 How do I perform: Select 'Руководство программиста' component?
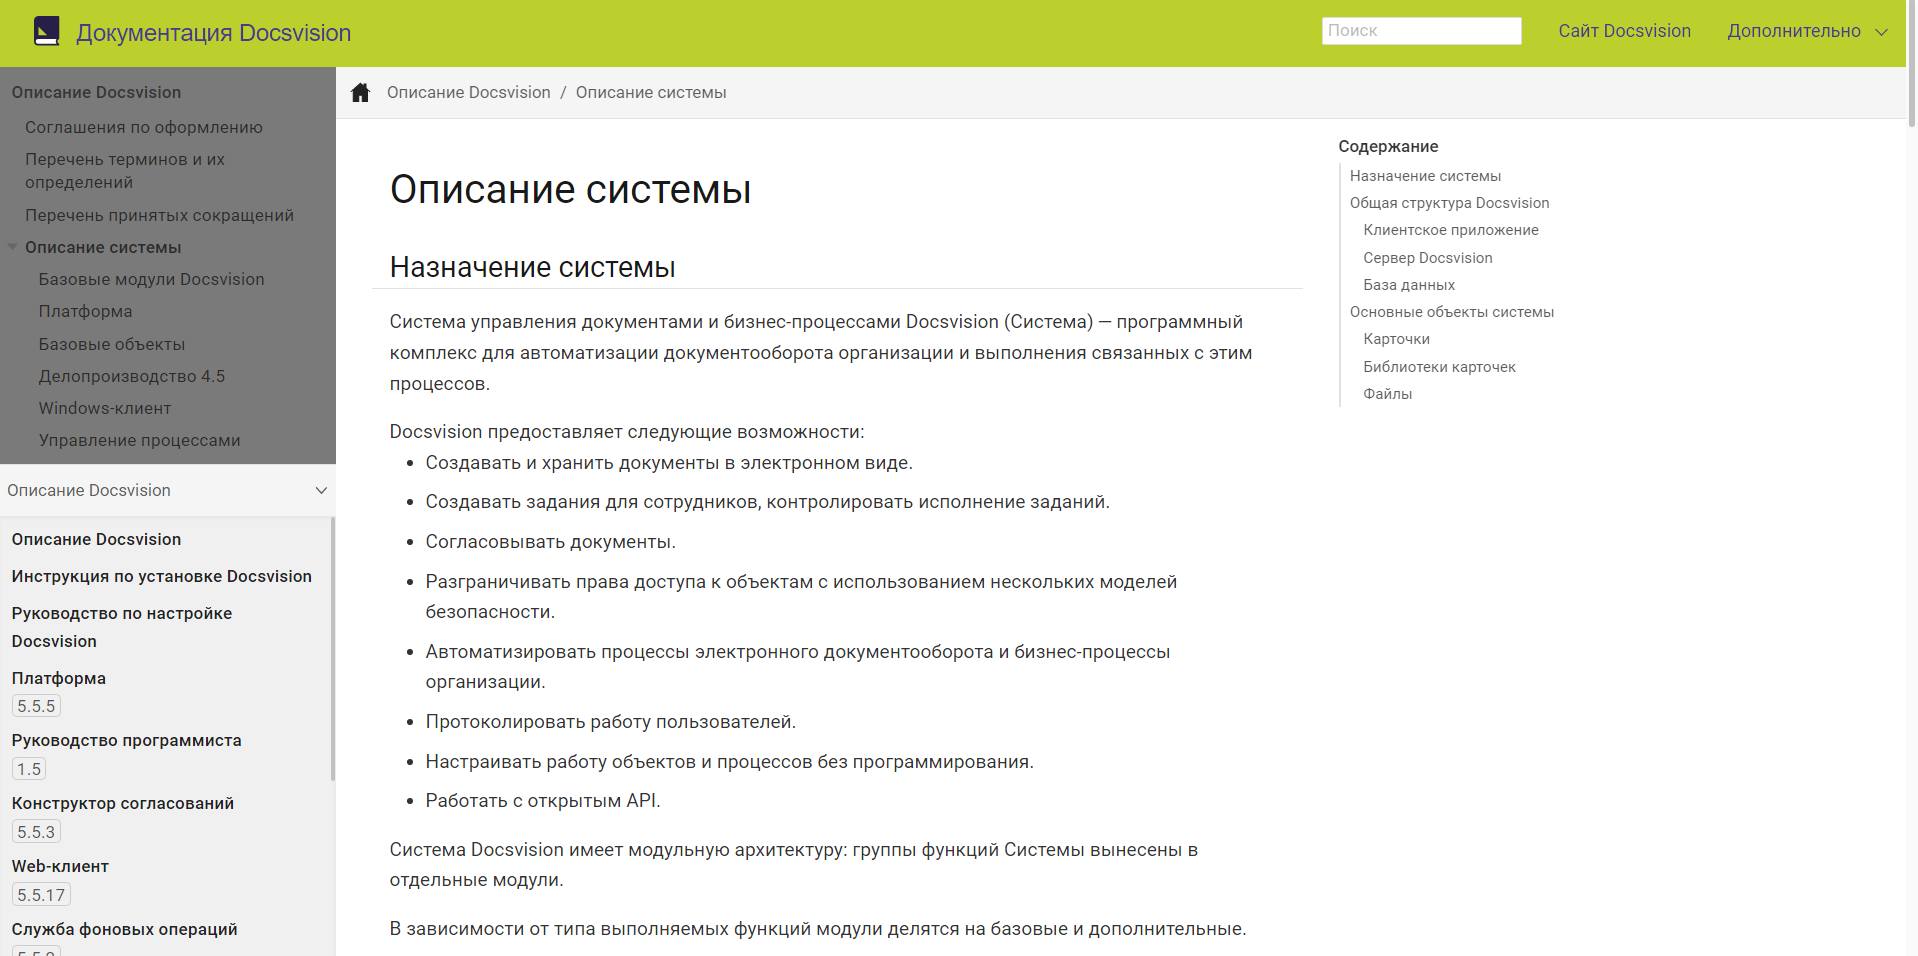[127, 740]
